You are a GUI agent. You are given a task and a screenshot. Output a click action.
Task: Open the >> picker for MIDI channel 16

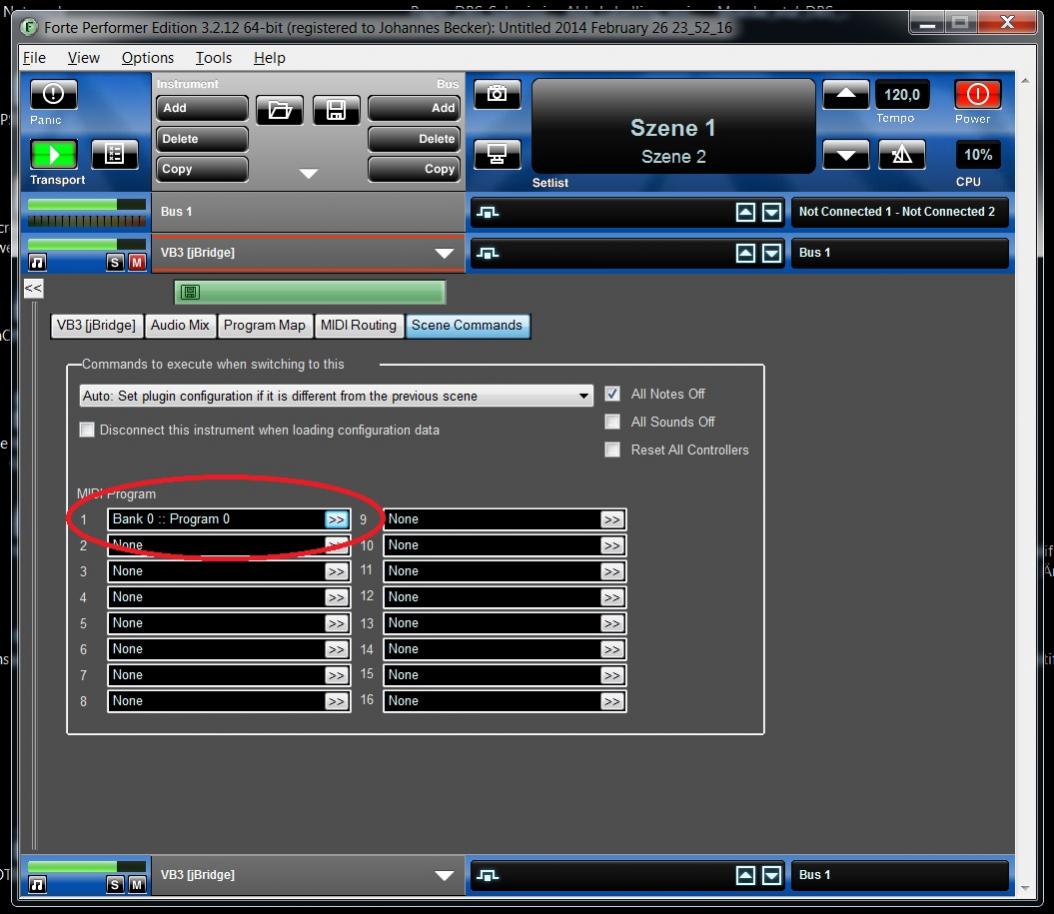[x=612, y=702]
